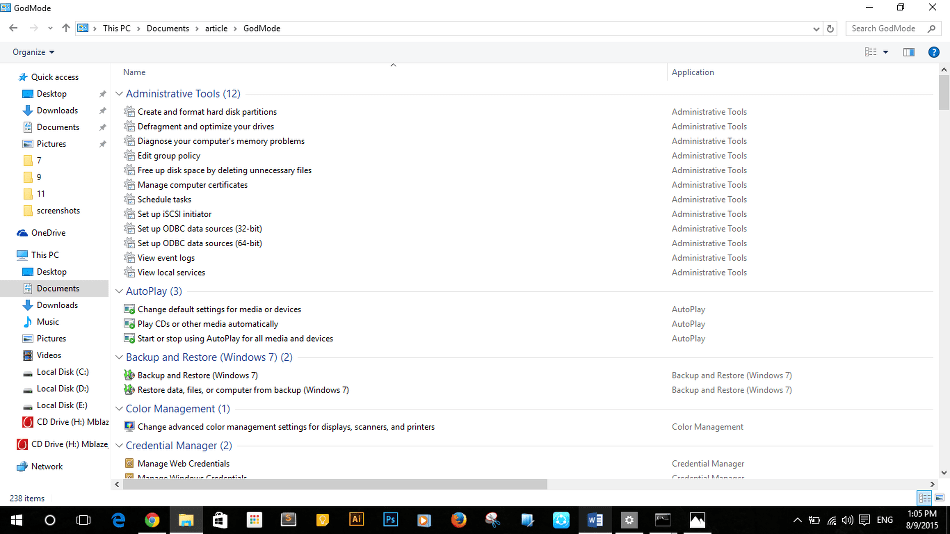The image size is (950, 534).
Task: Switch to details view in status bar
Action: point(923,498)
